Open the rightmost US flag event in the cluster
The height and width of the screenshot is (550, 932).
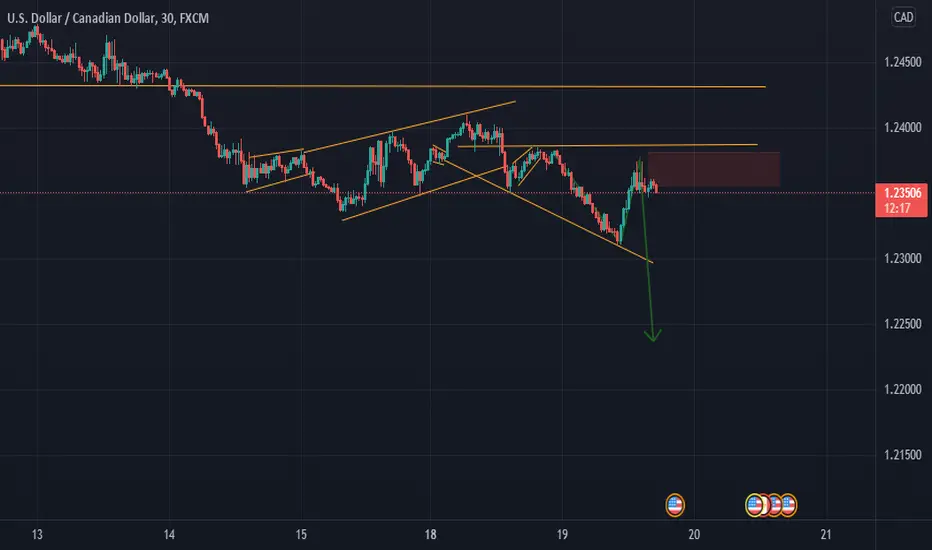click(788, 505)
